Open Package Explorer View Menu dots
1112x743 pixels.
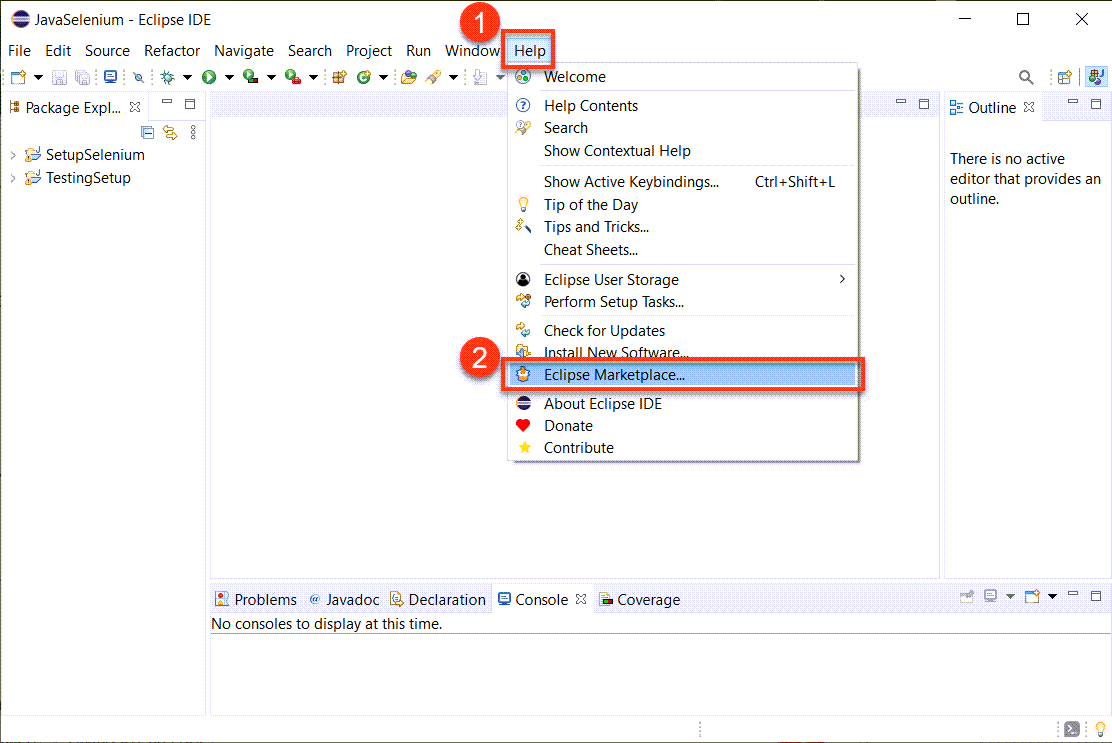(193, 132)
